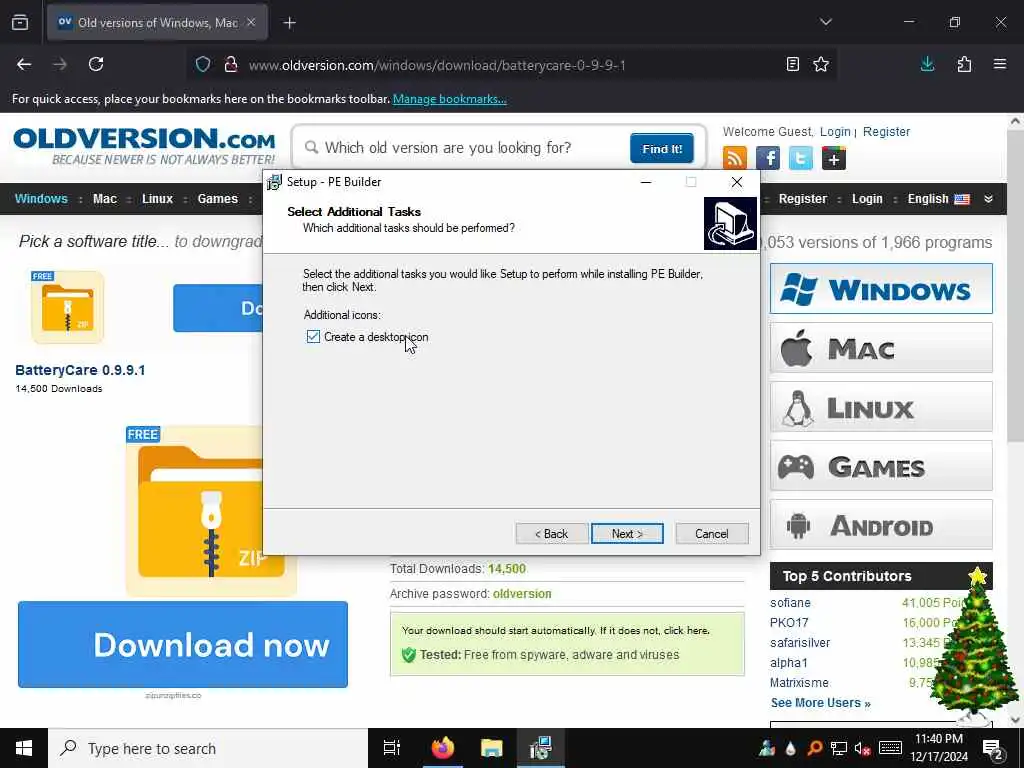Click the Windows platform banner
Viewport: 1024px width, 768px height.
(x=881, y=289)
